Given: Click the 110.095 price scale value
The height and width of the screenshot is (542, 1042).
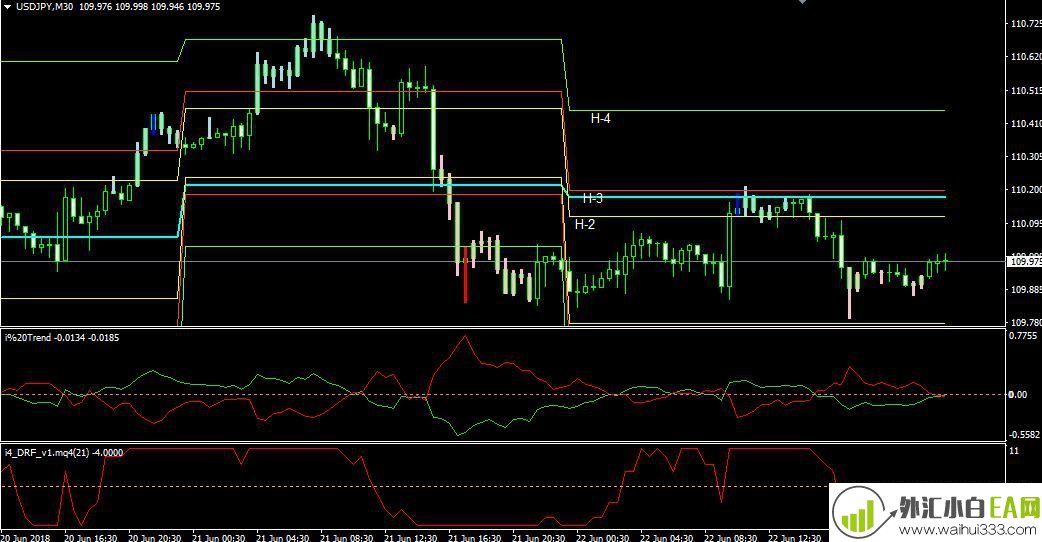Looking at the screenshot, I should [x=1025, y=223].
